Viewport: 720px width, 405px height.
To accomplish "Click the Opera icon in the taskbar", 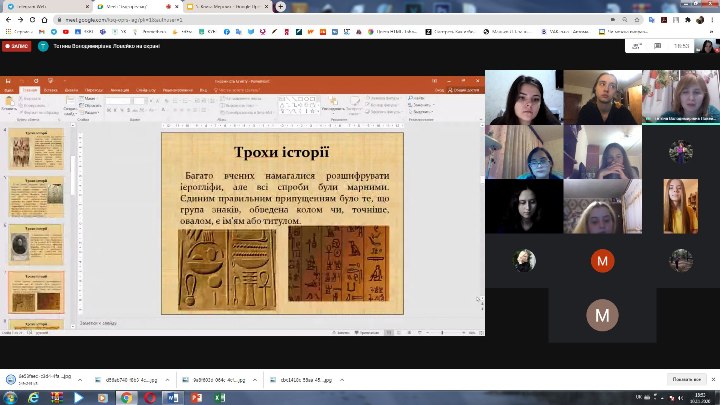I will [x=150, y=397].
